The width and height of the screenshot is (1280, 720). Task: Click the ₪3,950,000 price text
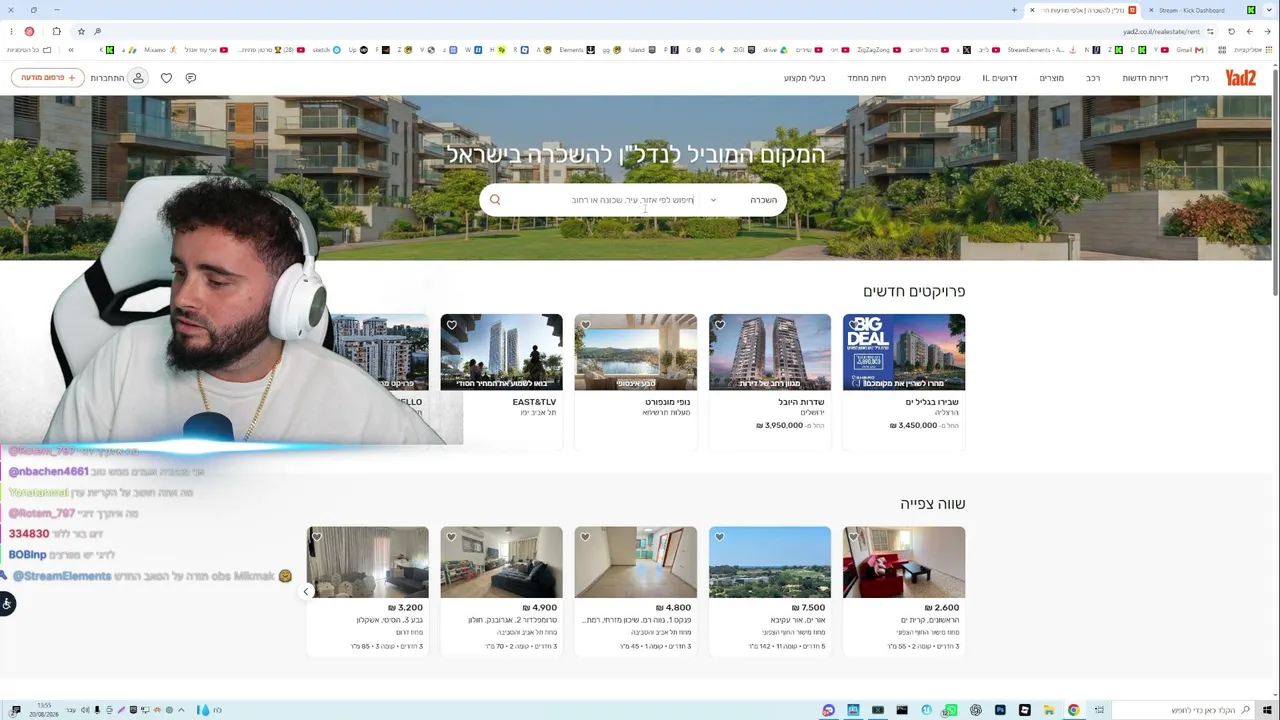780,425
